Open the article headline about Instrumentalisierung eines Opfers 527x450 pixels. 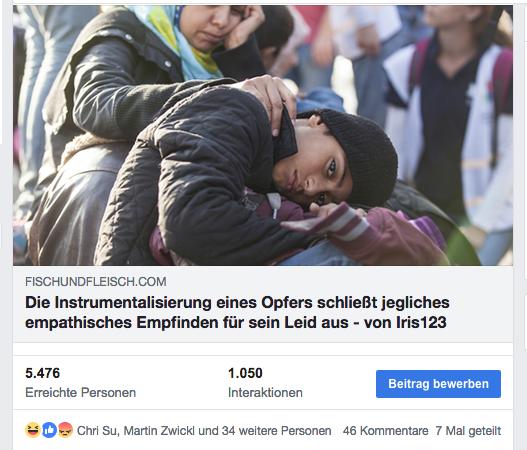pos(237,312)
